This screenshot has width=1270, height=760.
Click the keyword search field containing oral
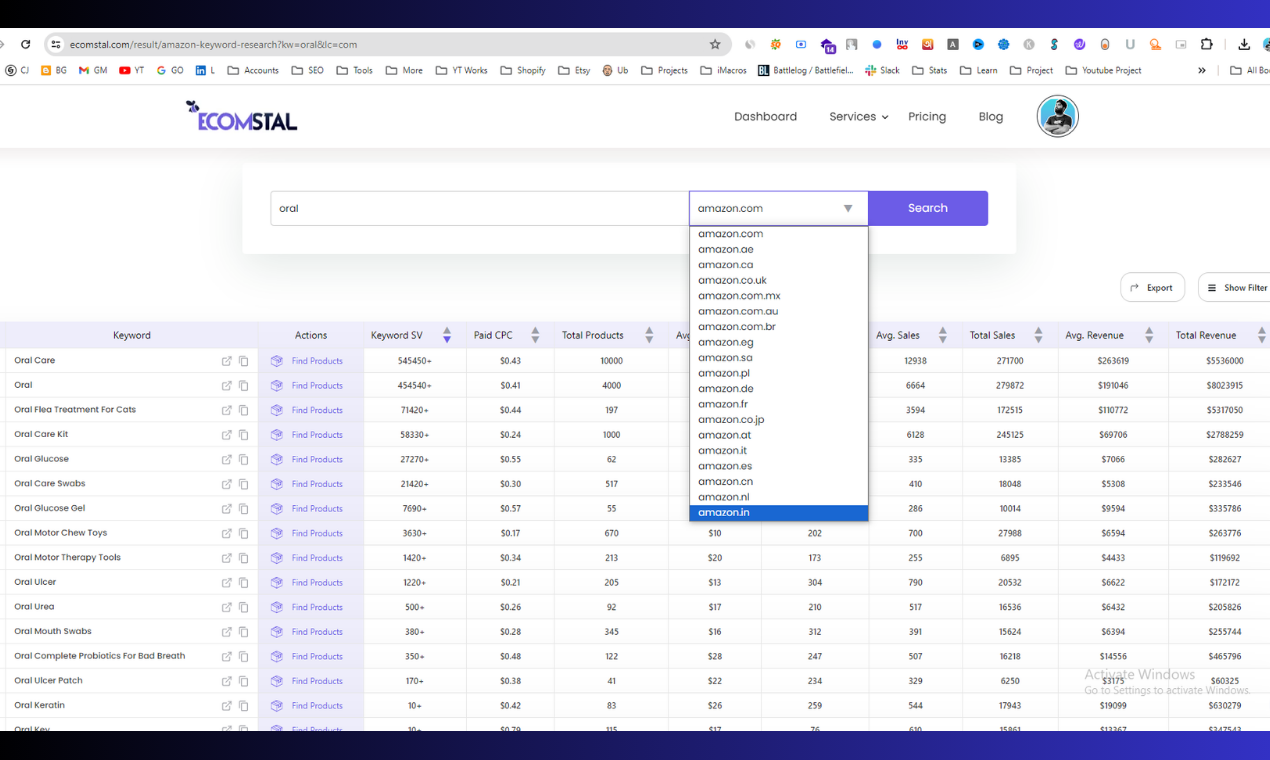pyautogui.click(x=479, y=208)
